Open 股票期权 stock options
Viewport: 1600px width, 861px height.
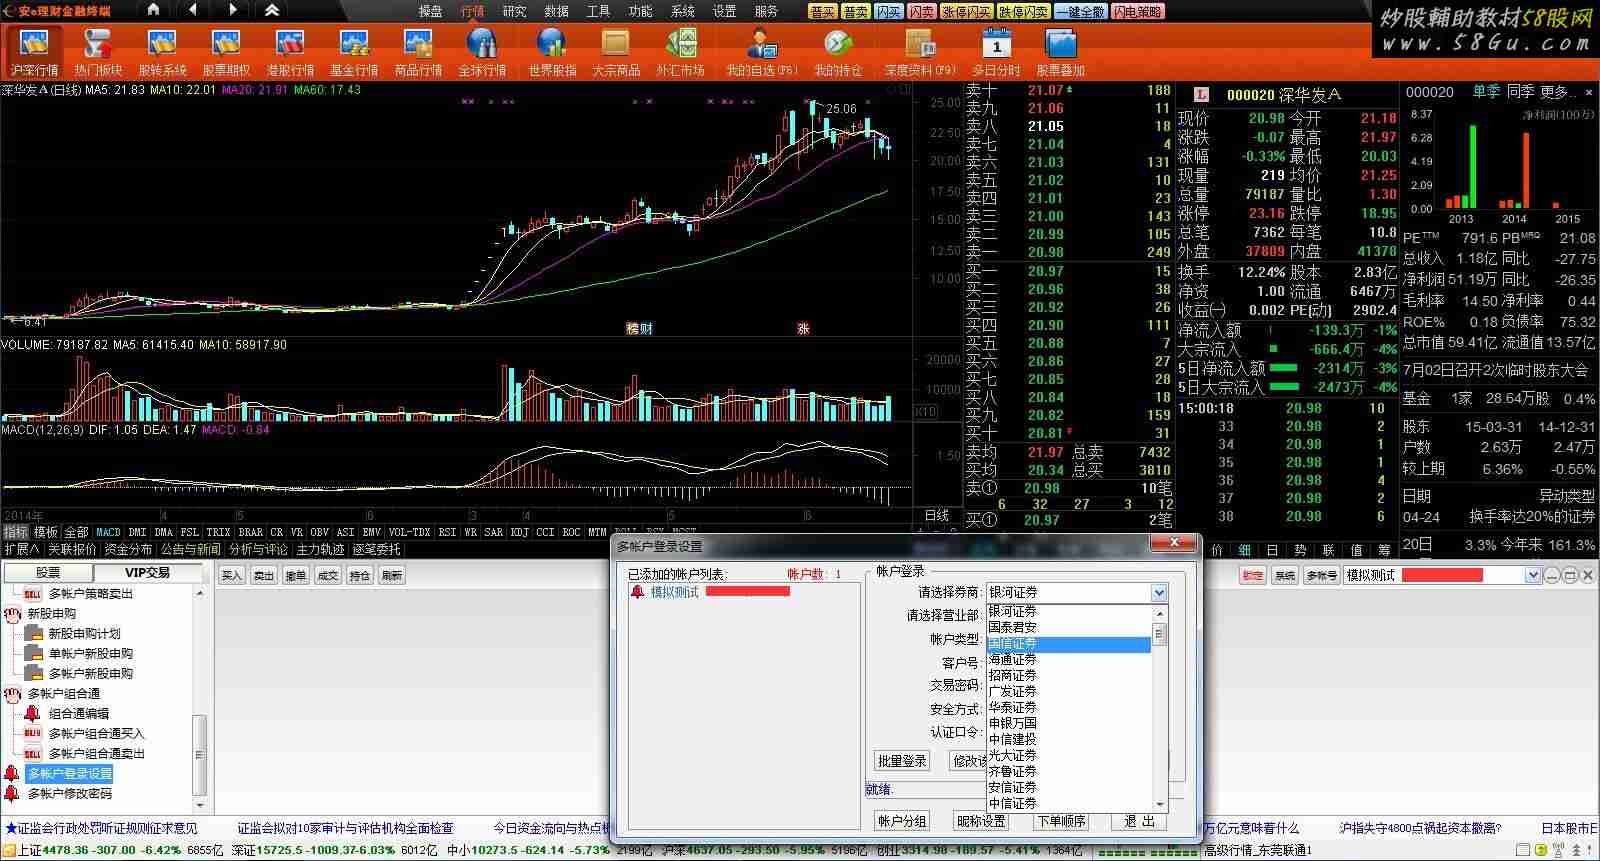tap(226, 52)
